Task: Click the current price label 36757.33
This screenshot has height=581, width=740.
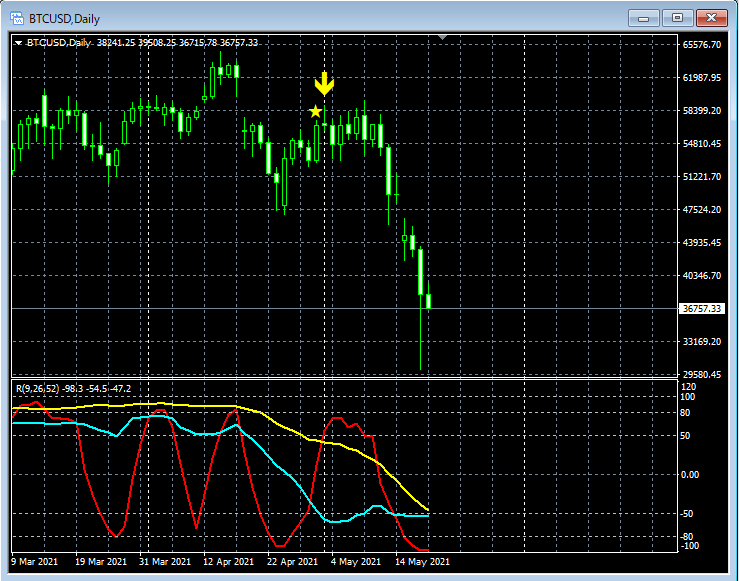Action: tap(702, 309)
